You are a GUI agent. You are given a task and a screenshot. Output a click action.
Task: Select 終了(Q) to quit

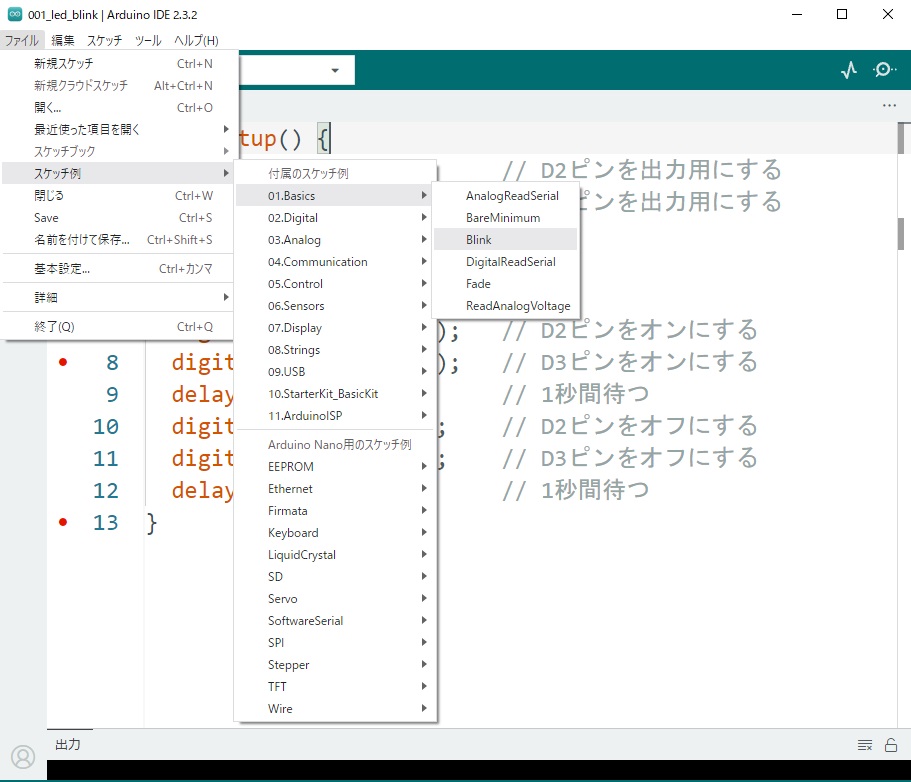(119, 327)
